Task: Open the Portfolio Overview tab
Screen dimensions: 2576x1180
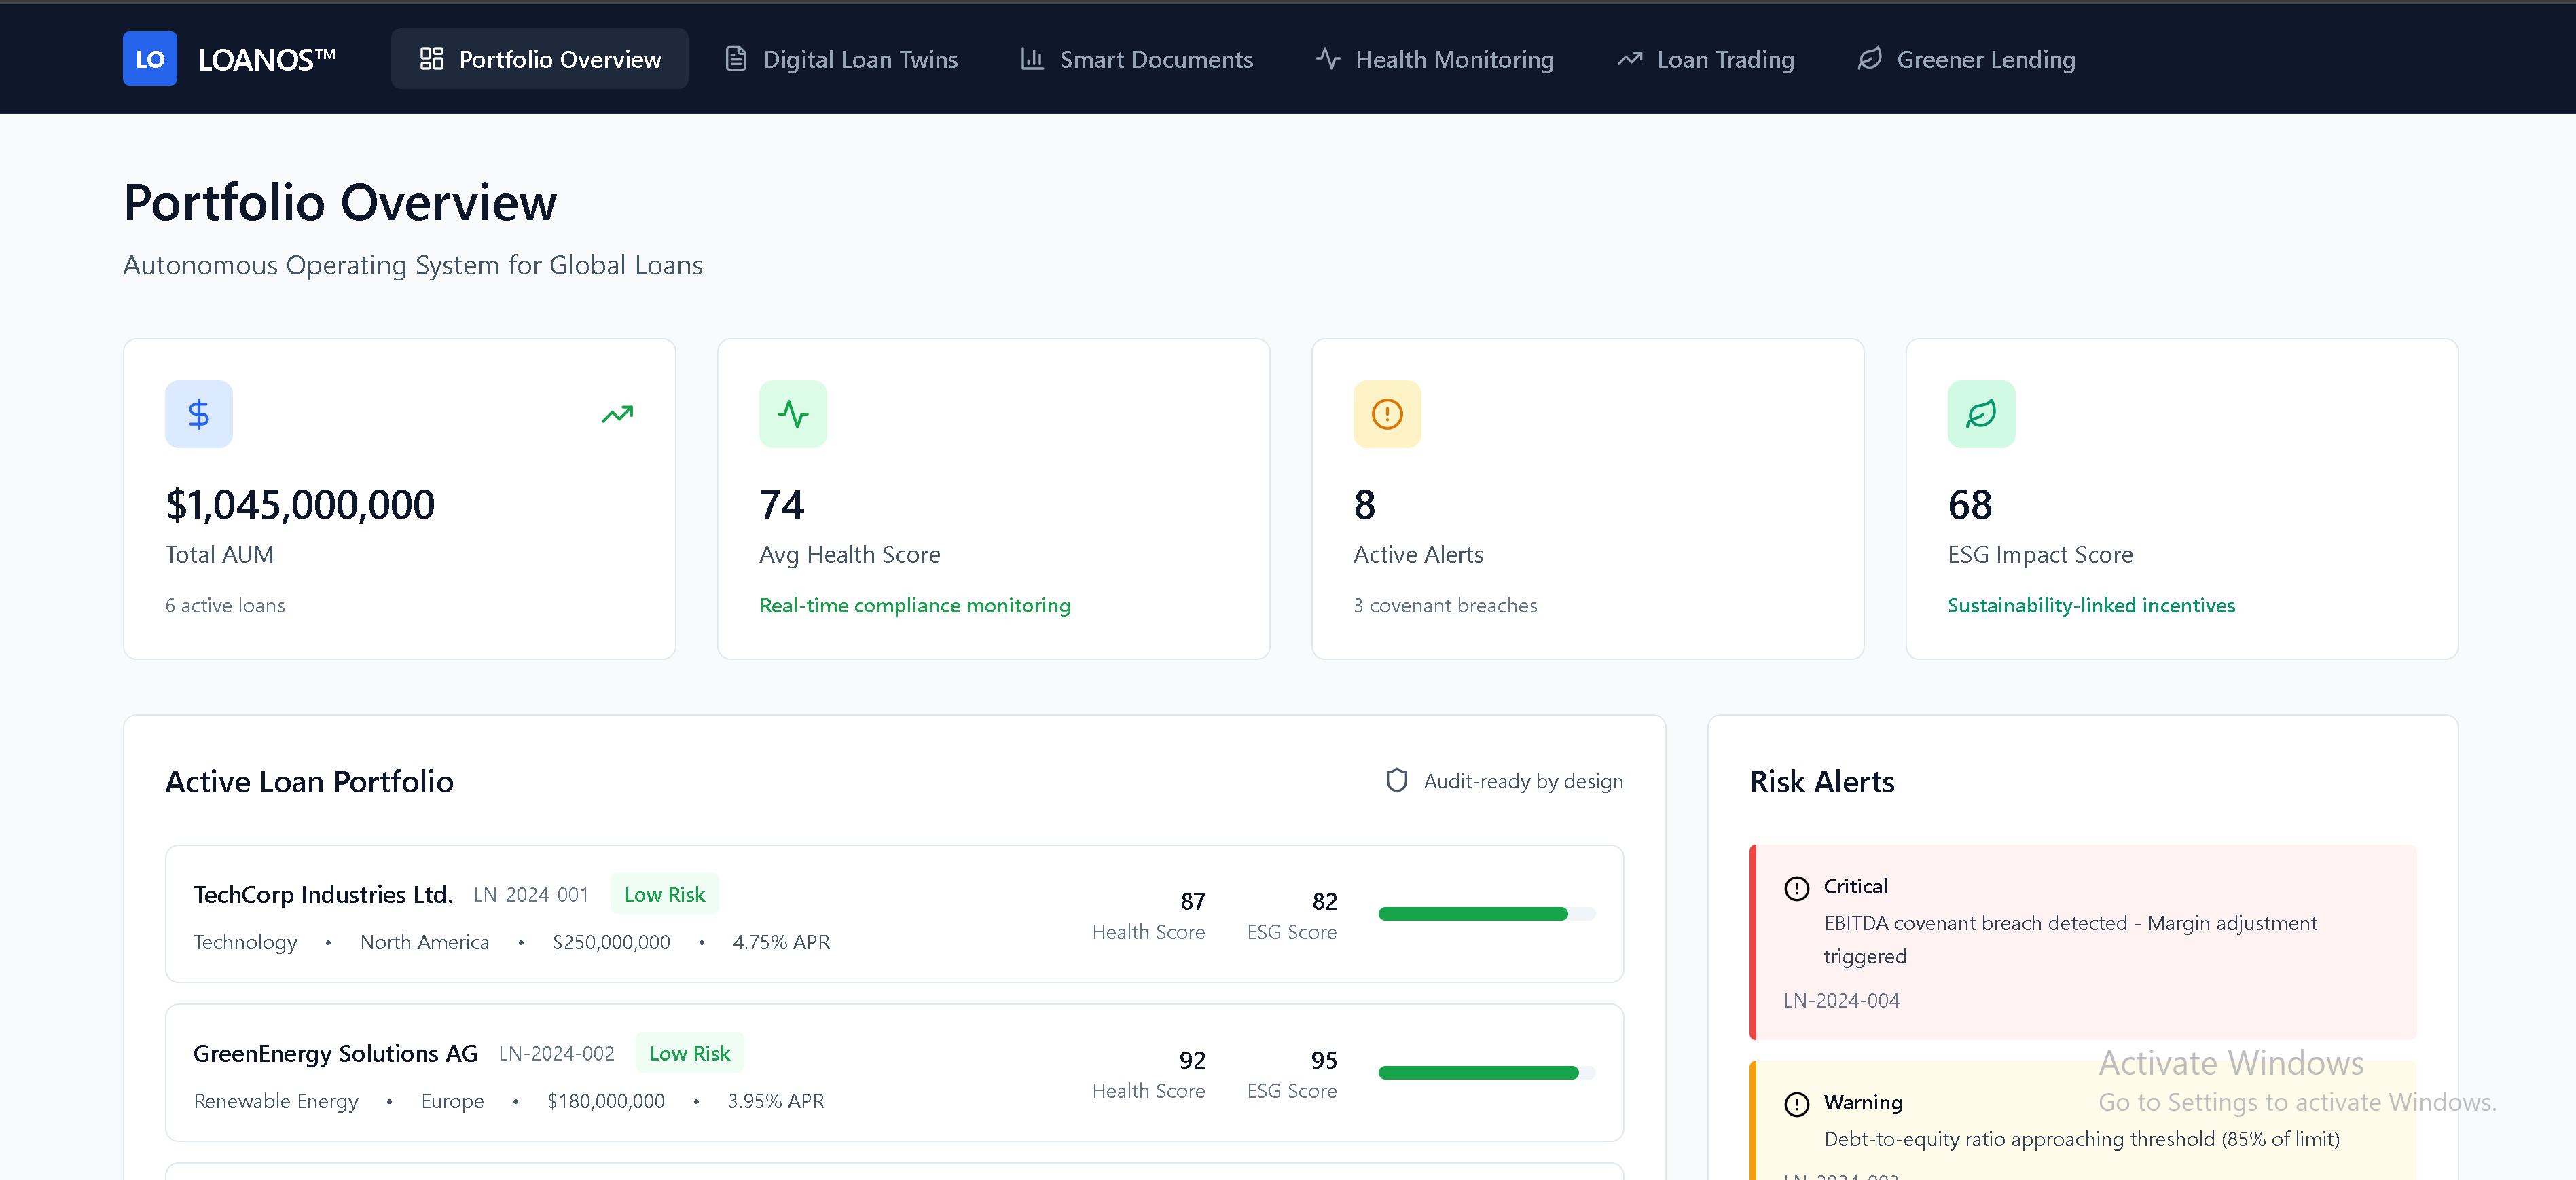Action: [x=540, y=59]
